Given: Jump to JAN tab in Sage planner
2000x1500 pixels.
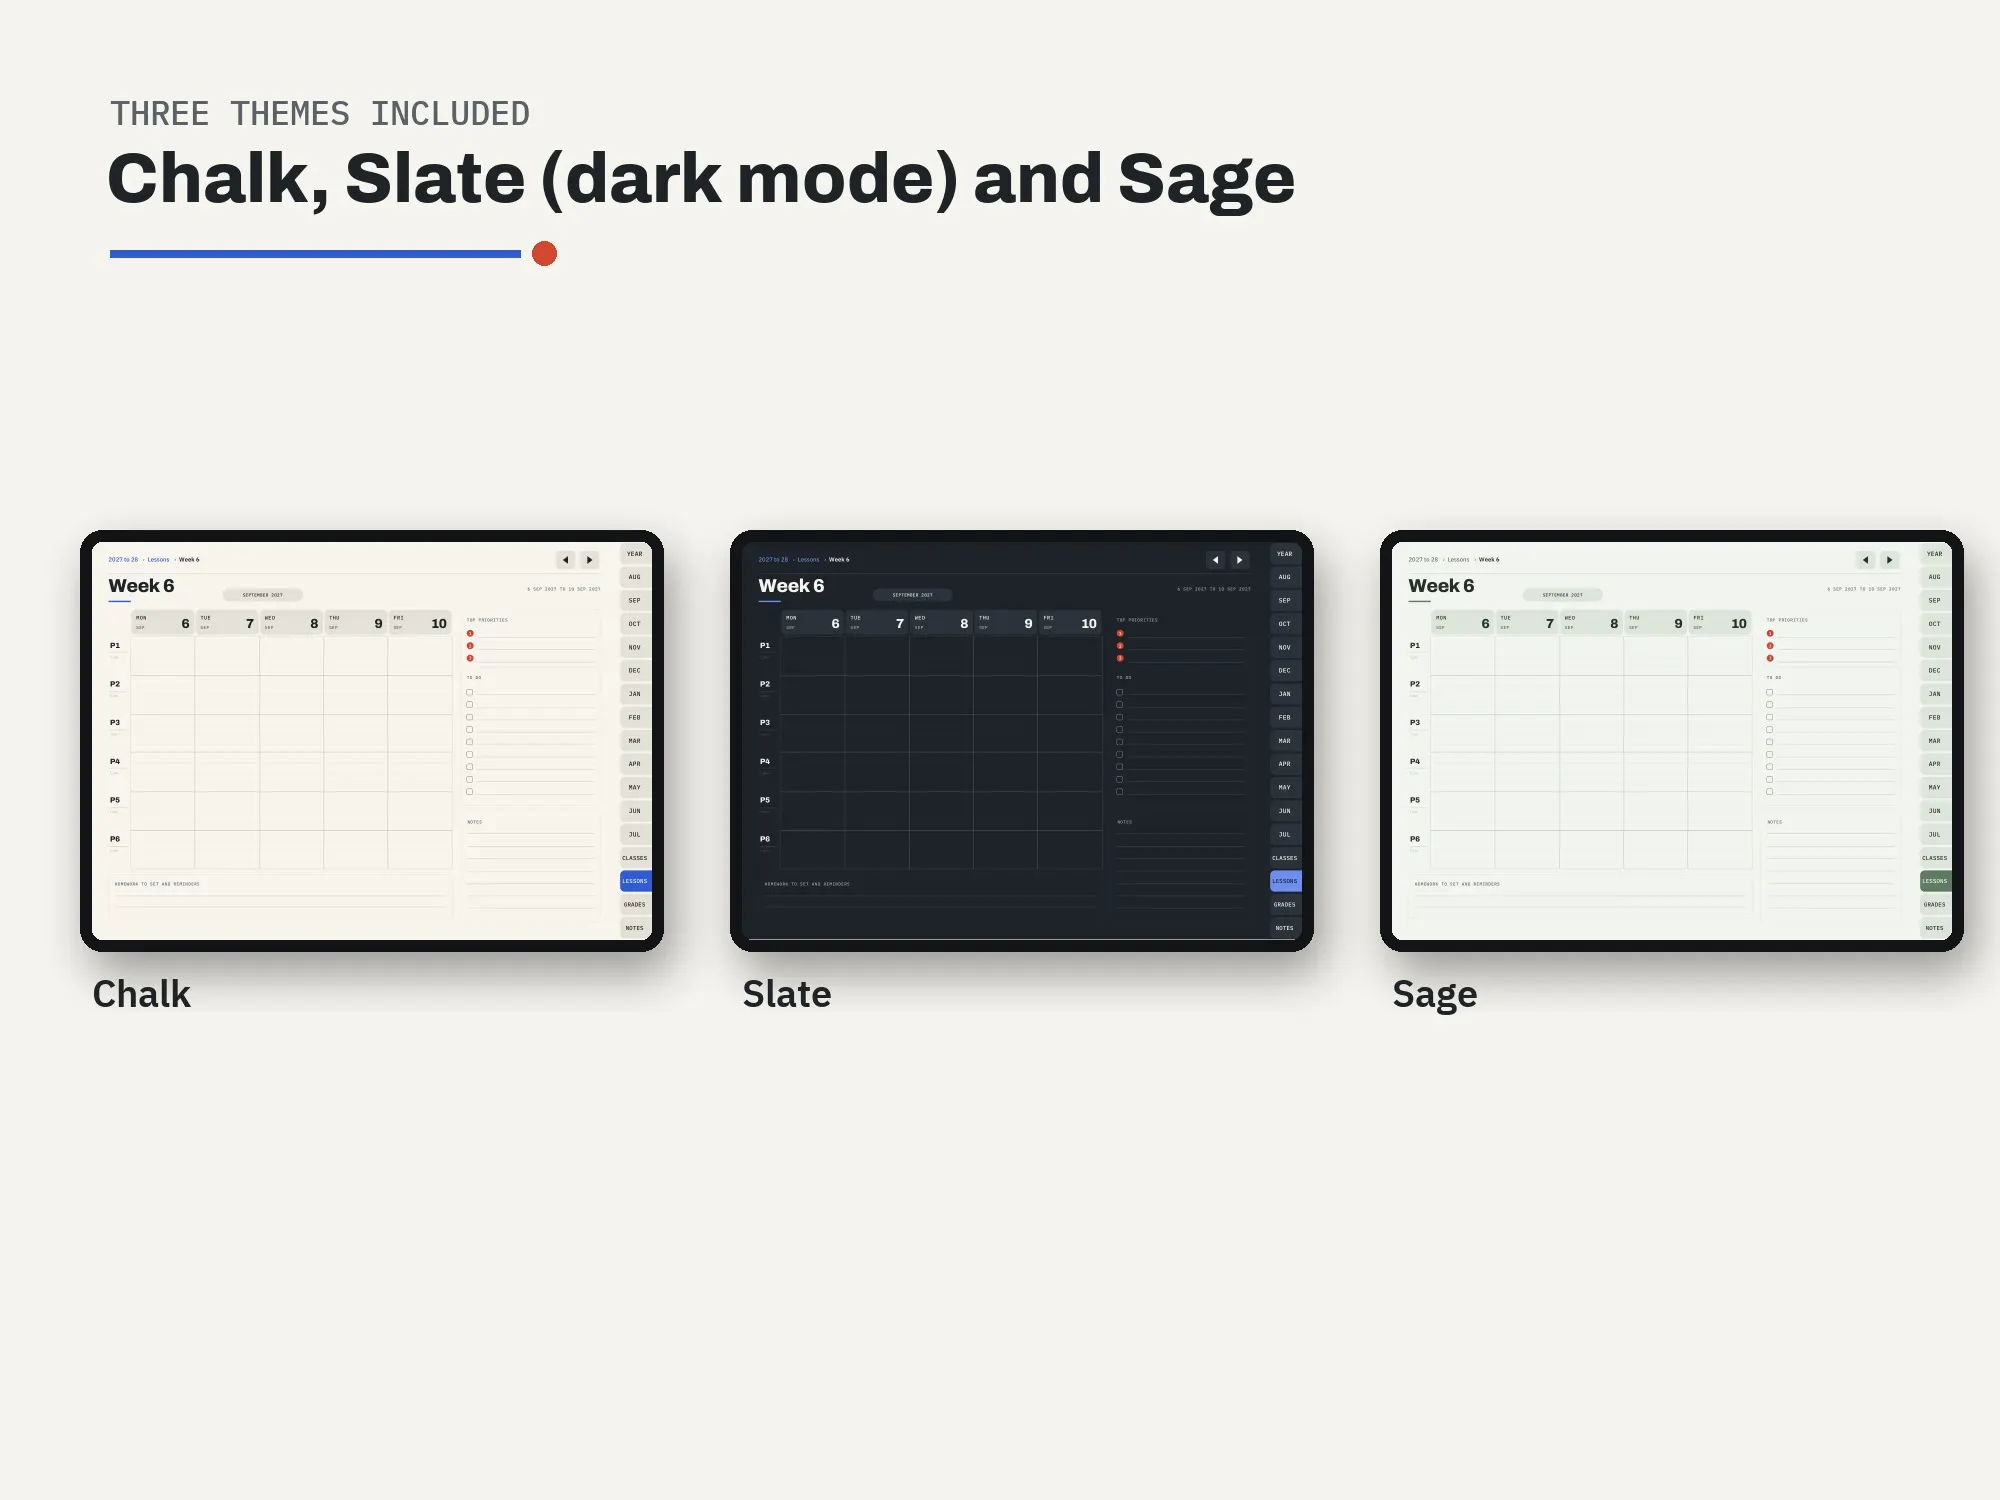Looking at the screenshot, I should click(x=1935, y=694).
